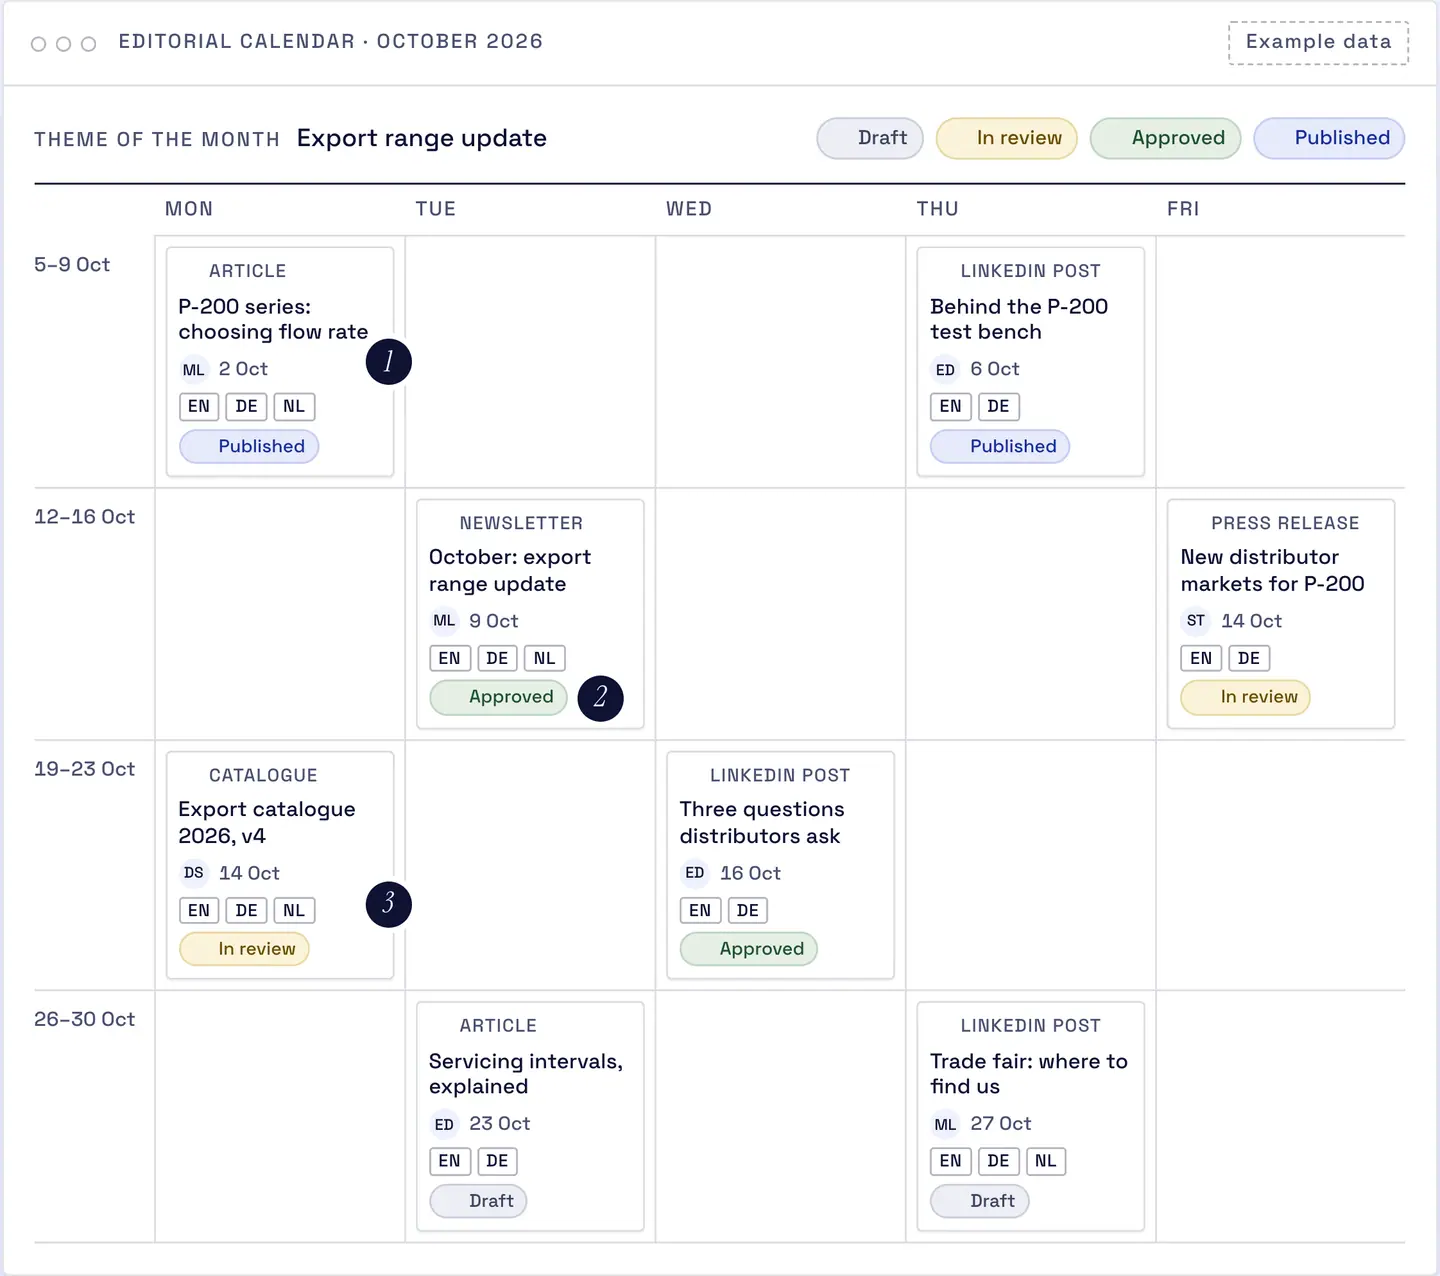Select the WED column header

(x=689, y=209)
